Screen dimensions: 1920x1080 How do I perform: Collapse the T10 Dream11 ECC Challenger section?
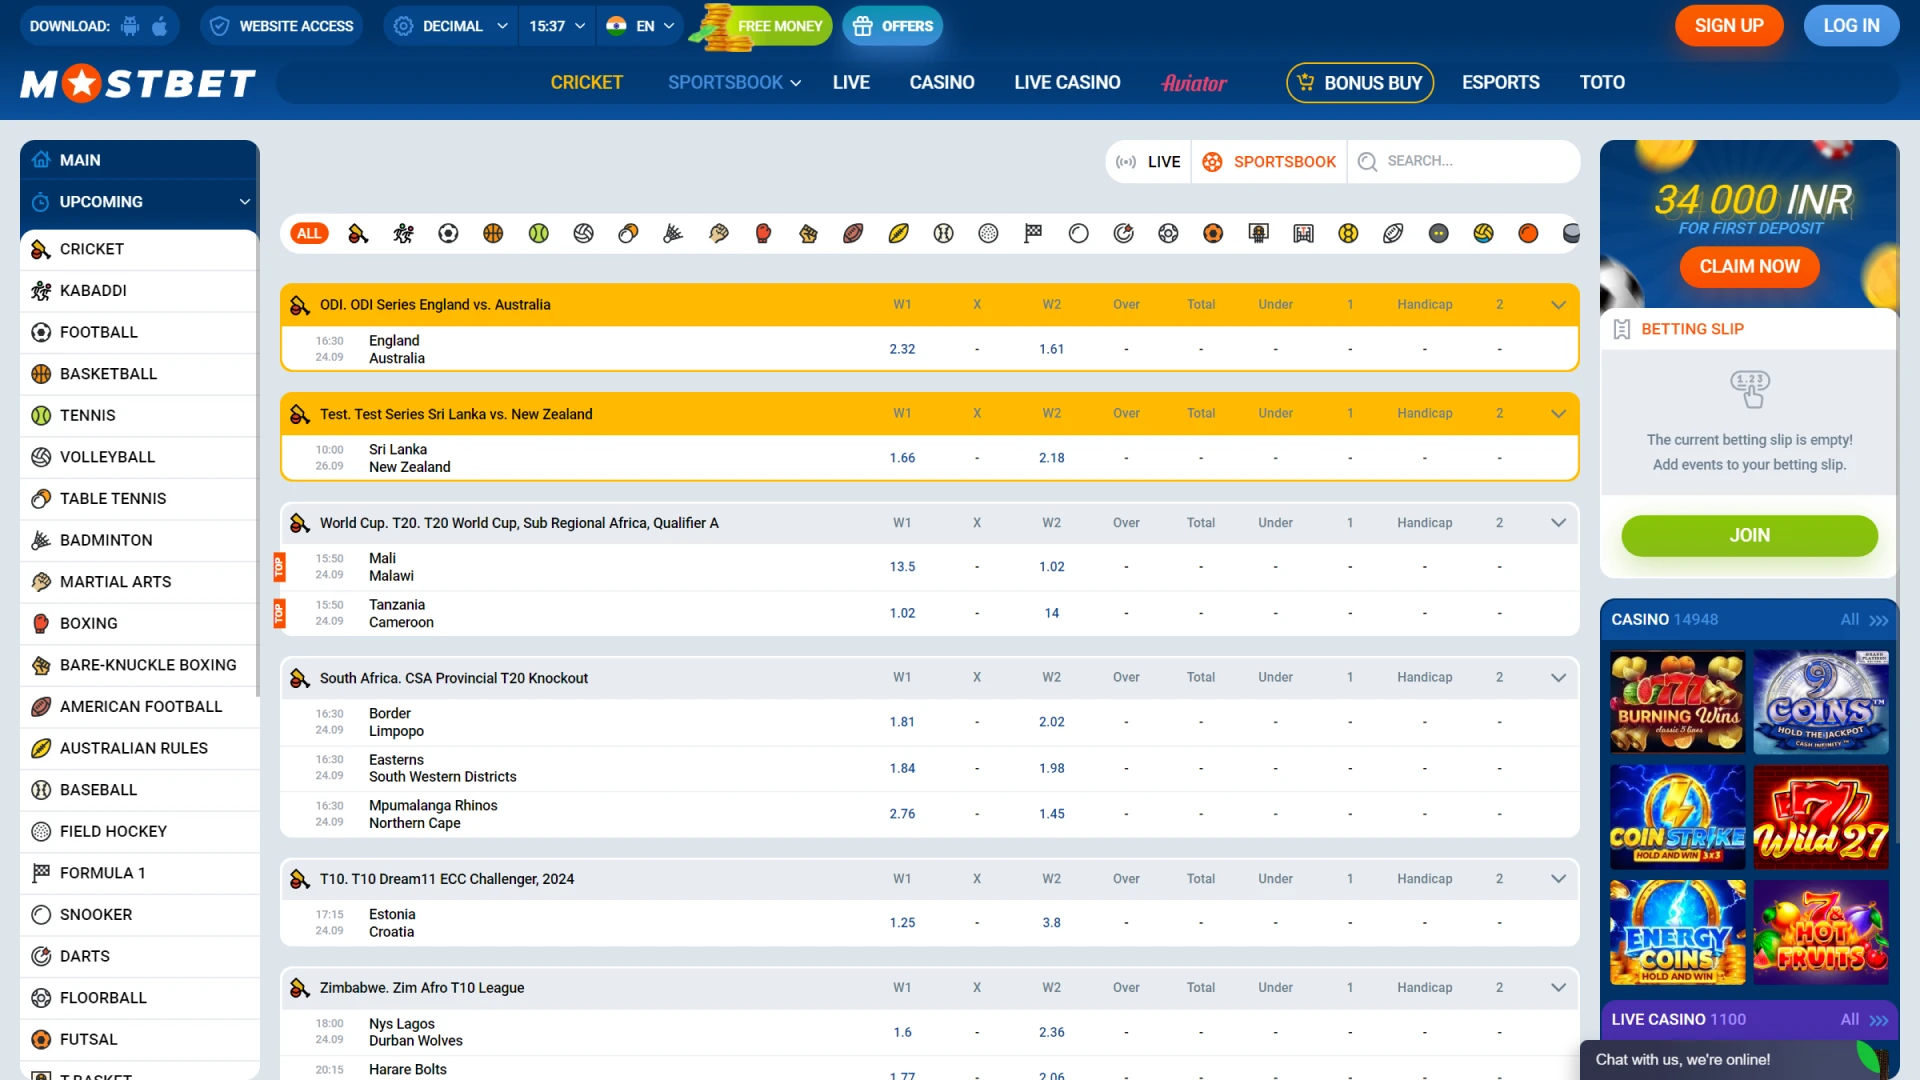click(1558, 879)
